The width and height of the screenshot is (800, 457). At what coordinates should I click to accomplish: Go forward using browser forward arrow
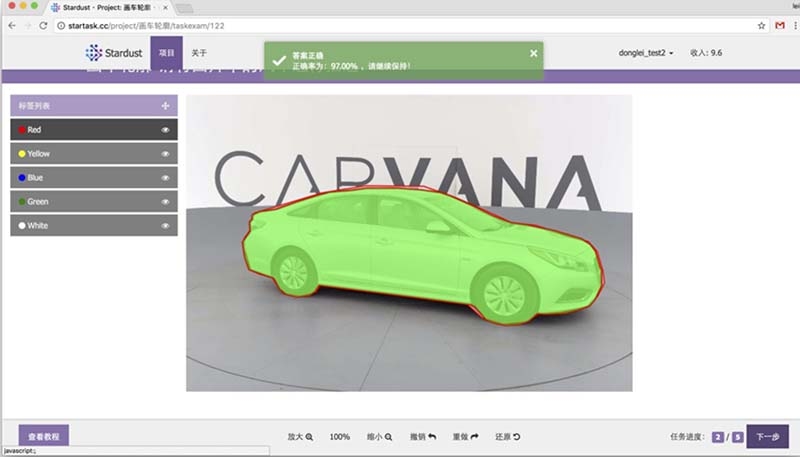point(28,26)
